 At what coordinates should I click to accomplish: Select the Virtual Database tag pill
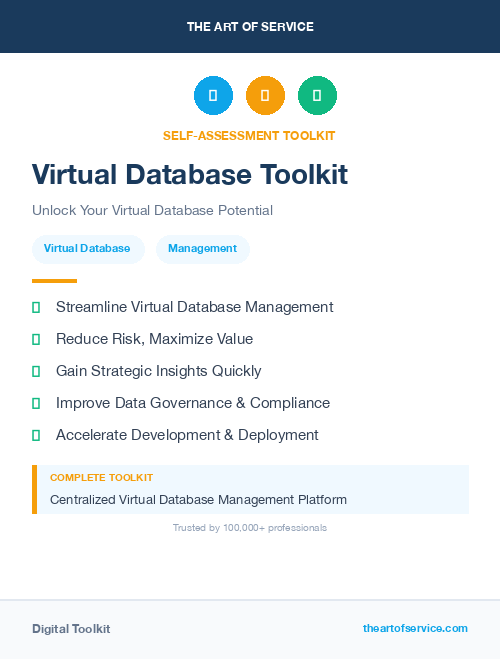point(88,249)
